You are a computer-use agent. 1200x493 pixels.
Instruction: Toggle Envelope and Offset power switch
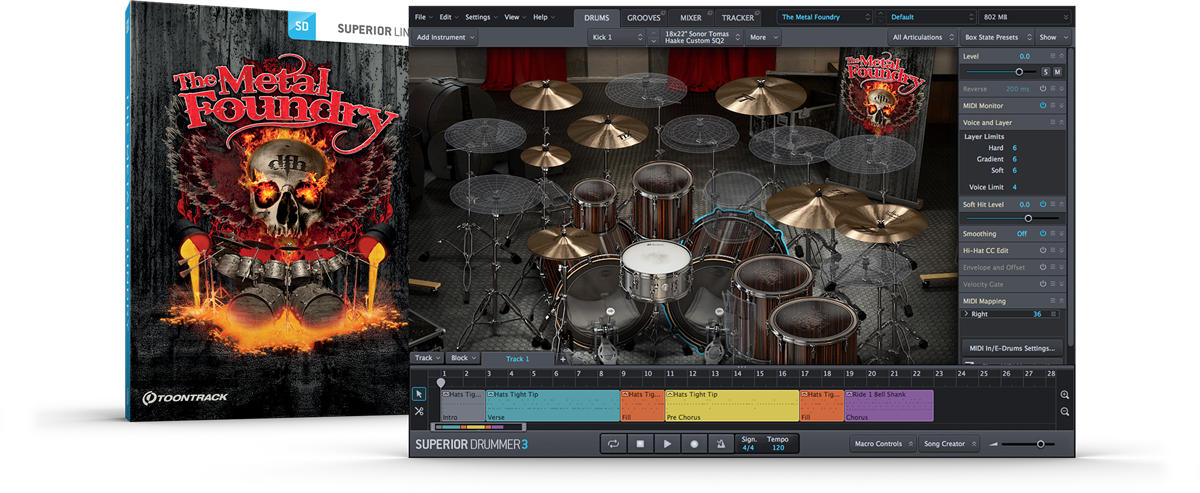1041,267
